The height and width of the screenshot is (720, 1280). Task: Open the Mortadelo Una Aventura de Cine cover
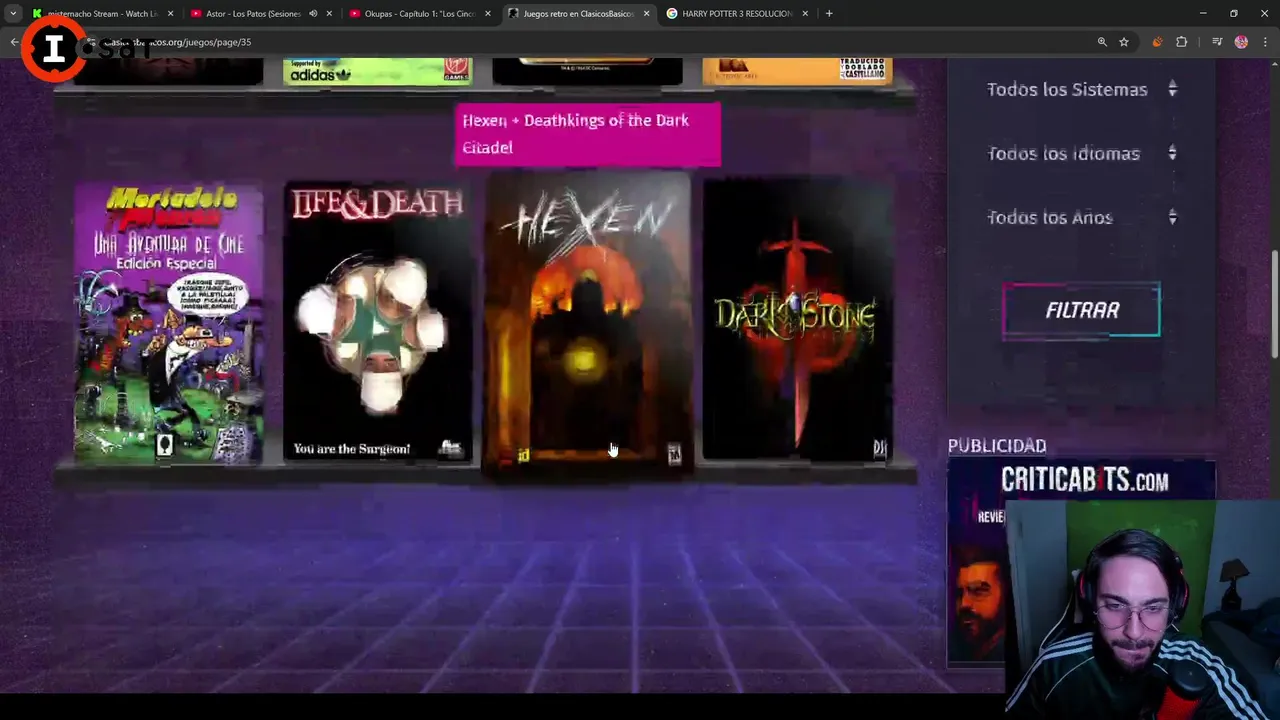(168, 323)
